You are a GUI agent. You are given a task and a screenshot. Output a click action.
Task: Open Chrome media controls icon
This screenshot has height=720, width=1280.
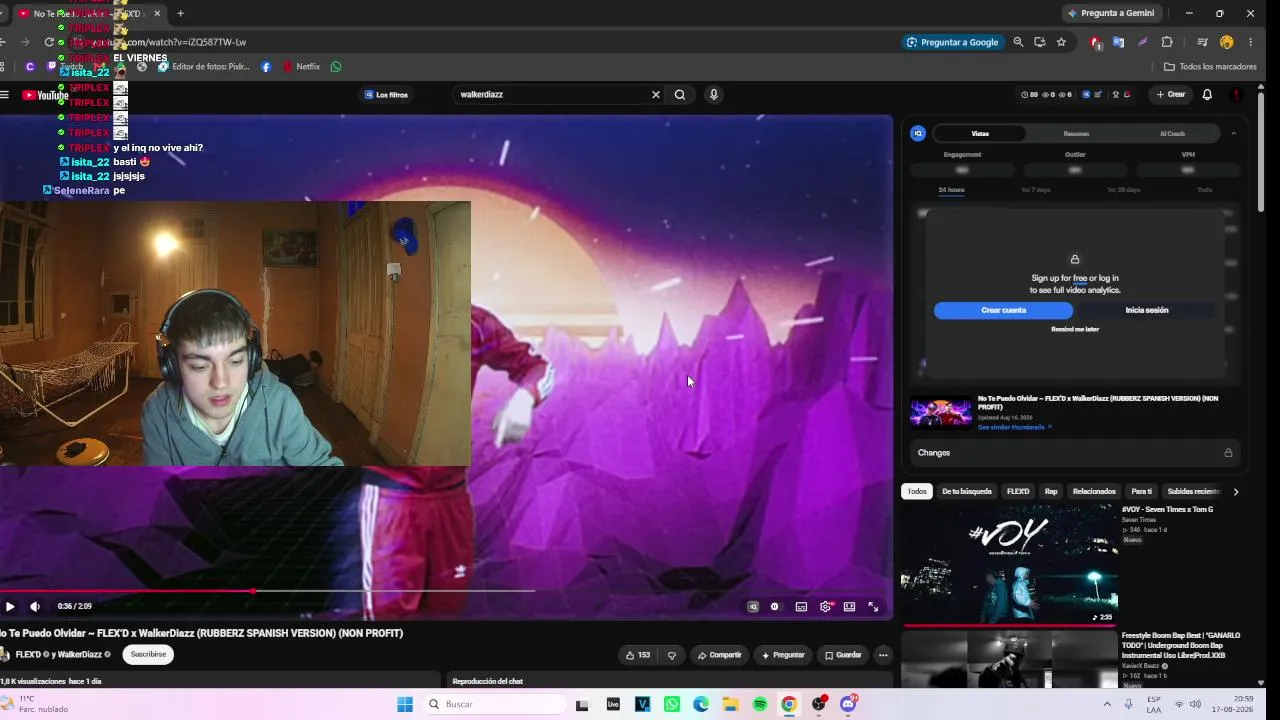pyautogui.click(x=1203, y=42)
